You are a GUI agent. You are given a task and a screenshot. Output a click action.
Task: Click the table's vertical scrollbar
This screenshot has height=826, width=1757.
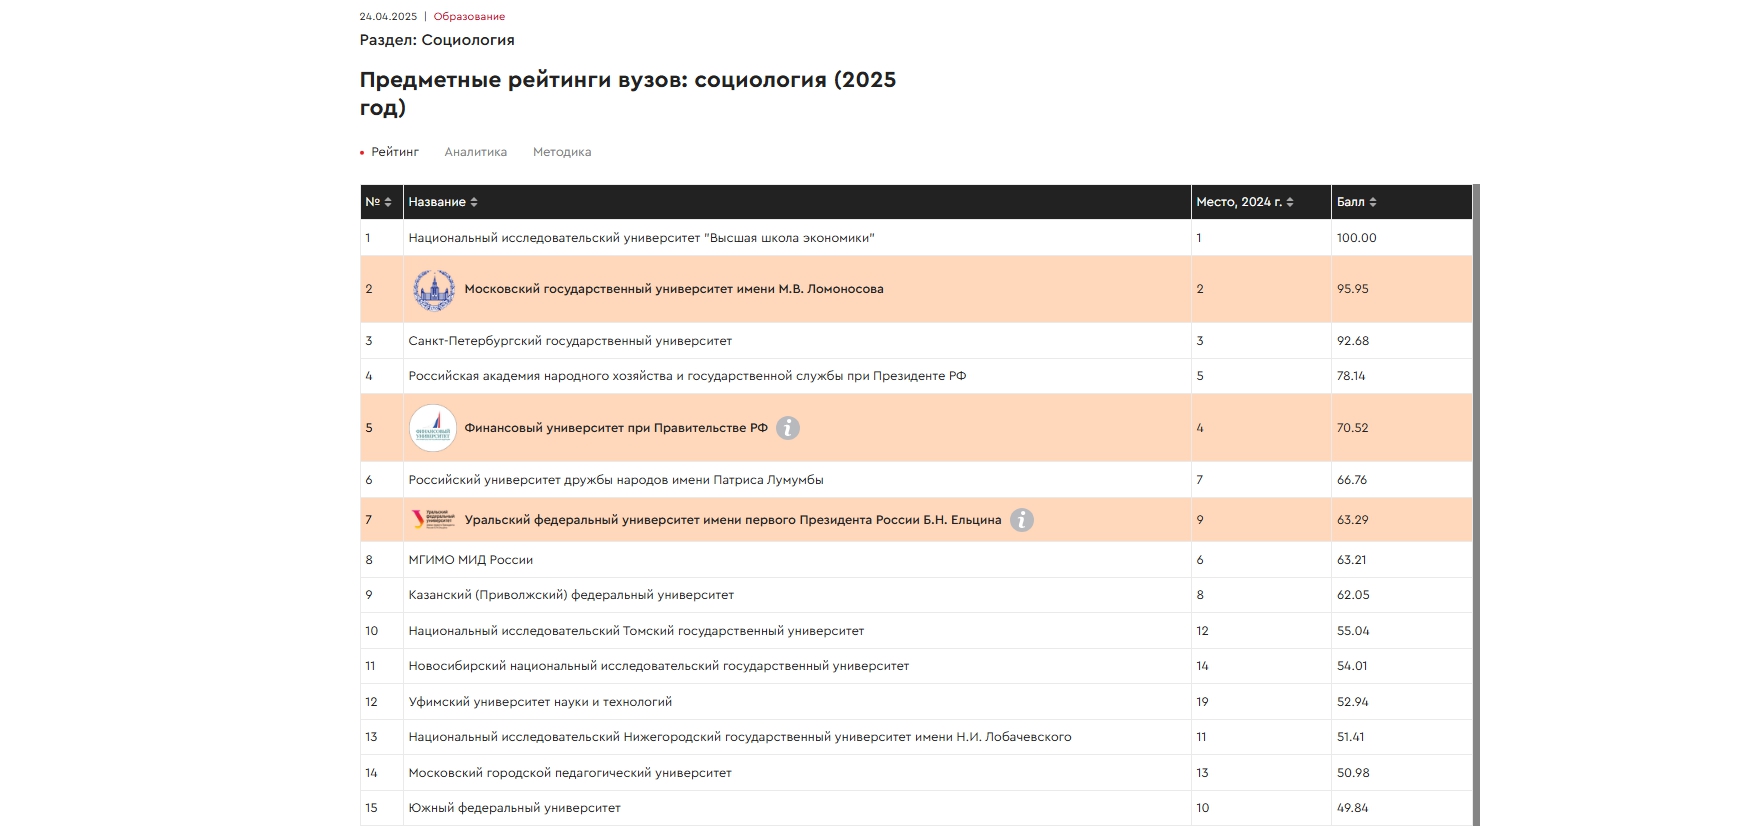point(1476,505)
